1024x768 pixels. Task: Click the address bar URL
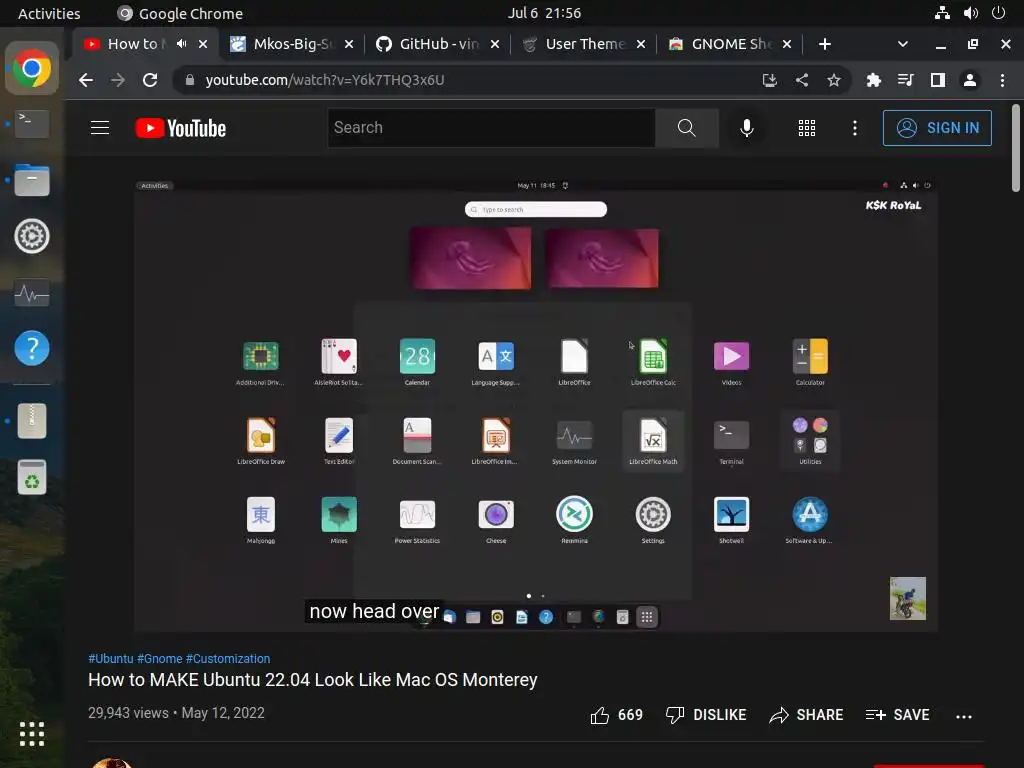(325, 80)
